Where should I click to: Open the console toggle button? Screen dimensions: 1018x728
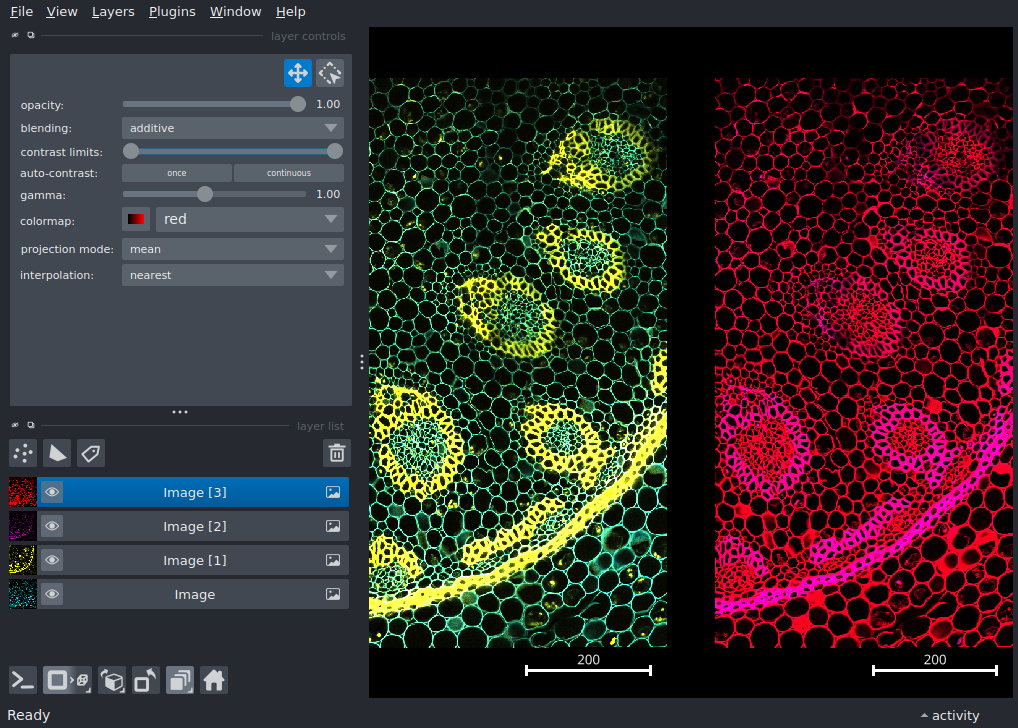[23, 681]
